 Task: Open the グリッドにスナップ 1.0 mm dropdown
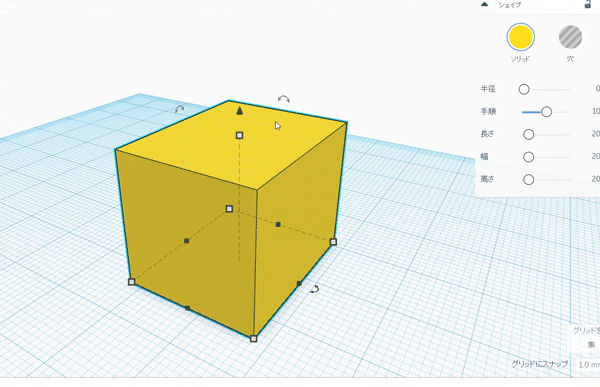[587, 365]
